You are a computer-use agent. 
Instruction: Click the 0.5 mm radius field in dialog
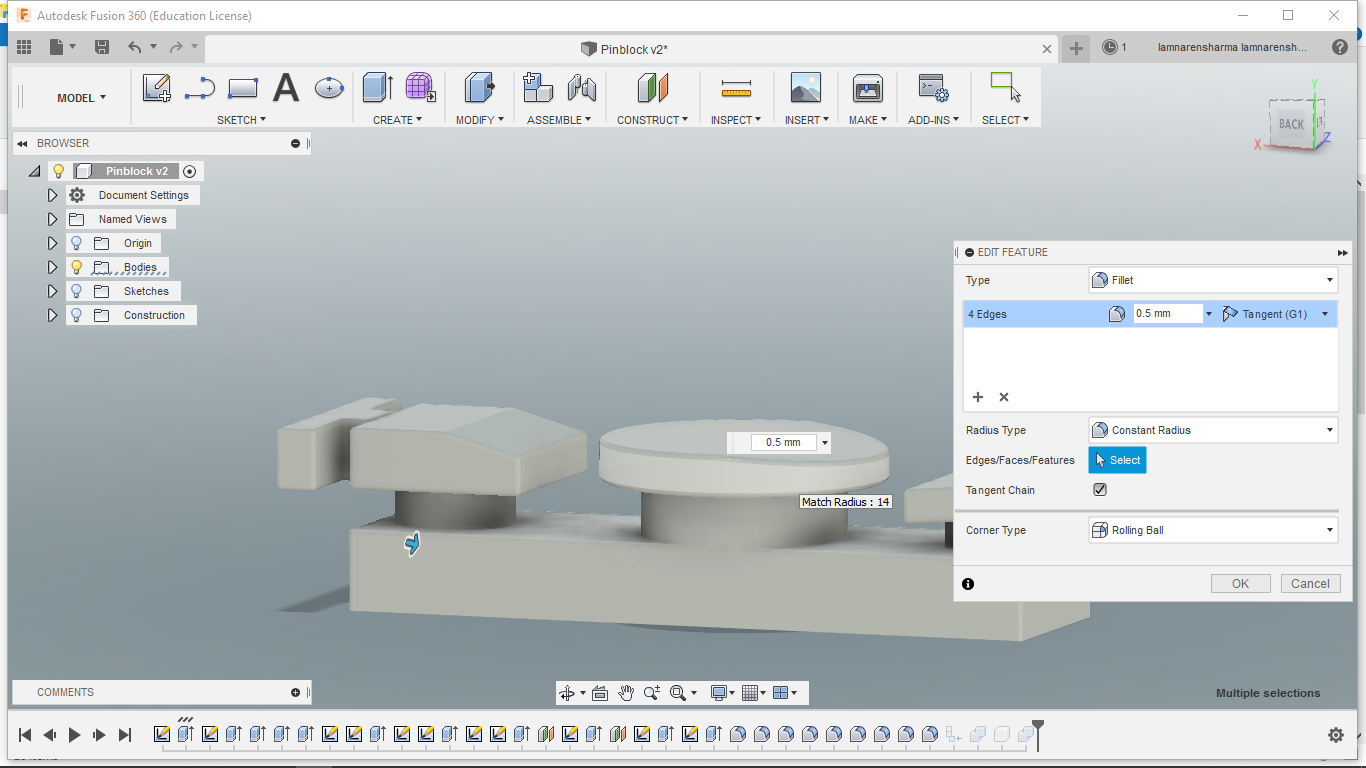[x=1166, y=314]
